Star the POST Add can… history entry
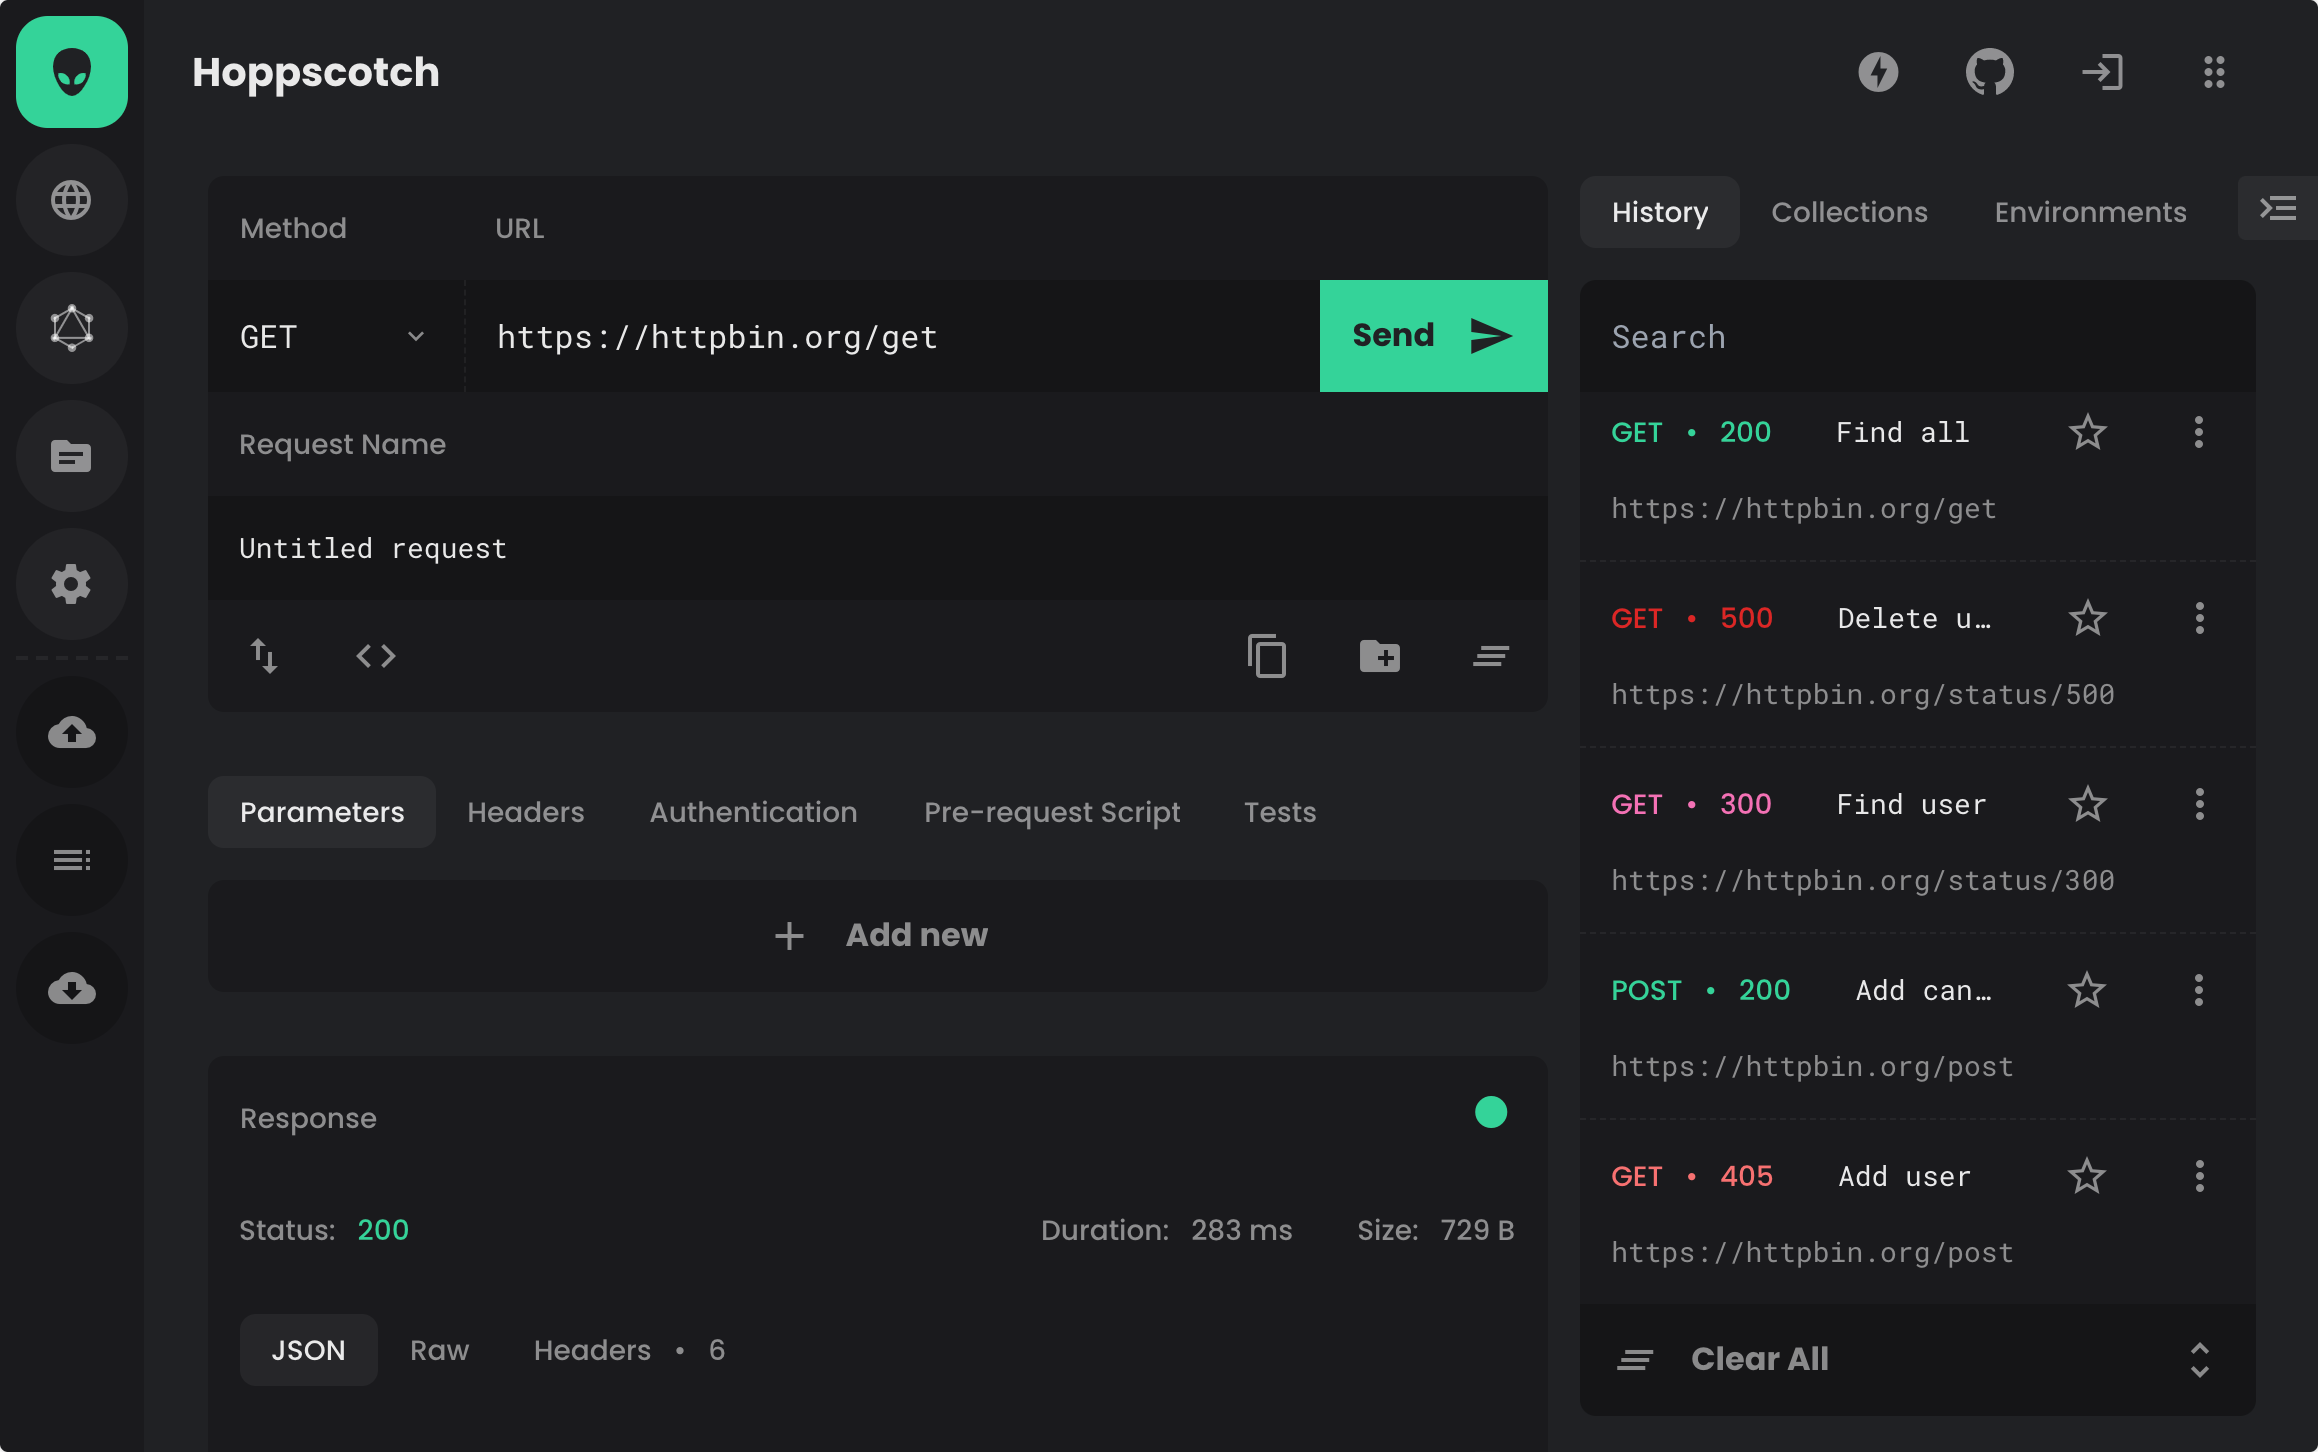 [2087, 990]
